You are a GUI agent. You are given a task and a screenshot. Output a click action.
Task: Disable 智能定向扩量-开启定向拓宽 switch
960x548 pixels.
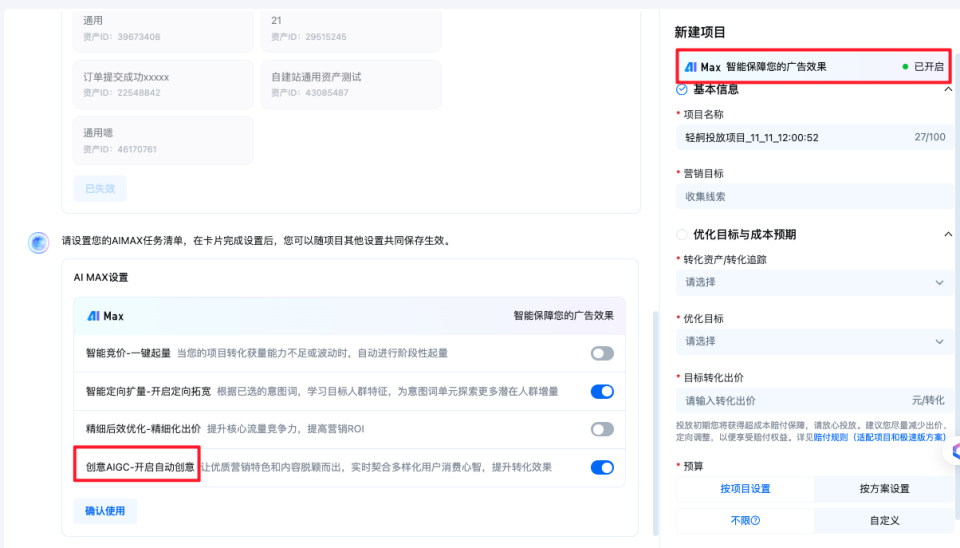pos(602,391)
